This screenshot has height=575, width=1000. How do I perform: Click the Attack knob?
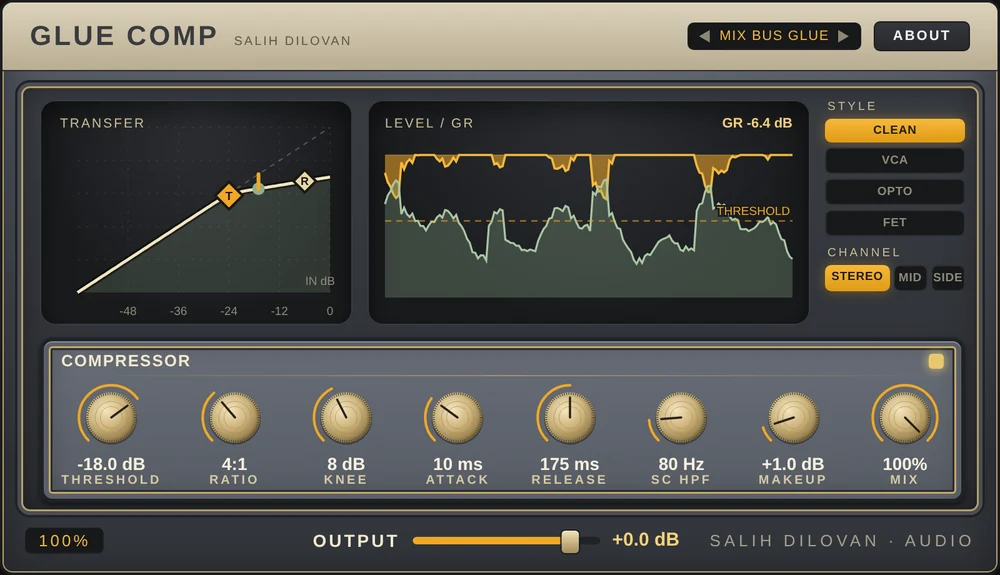coord(457,417)
